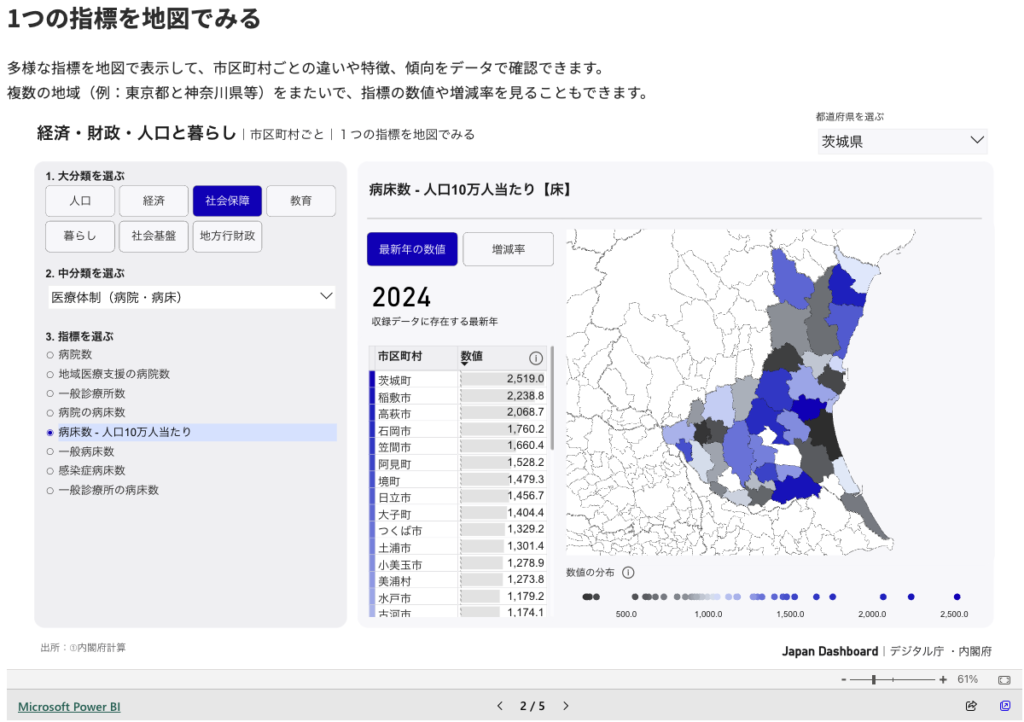Image resolution: width=1024 pixels, height=722 pixels.
Task: Click the fit to page icon
Action: coord(1004,680)
